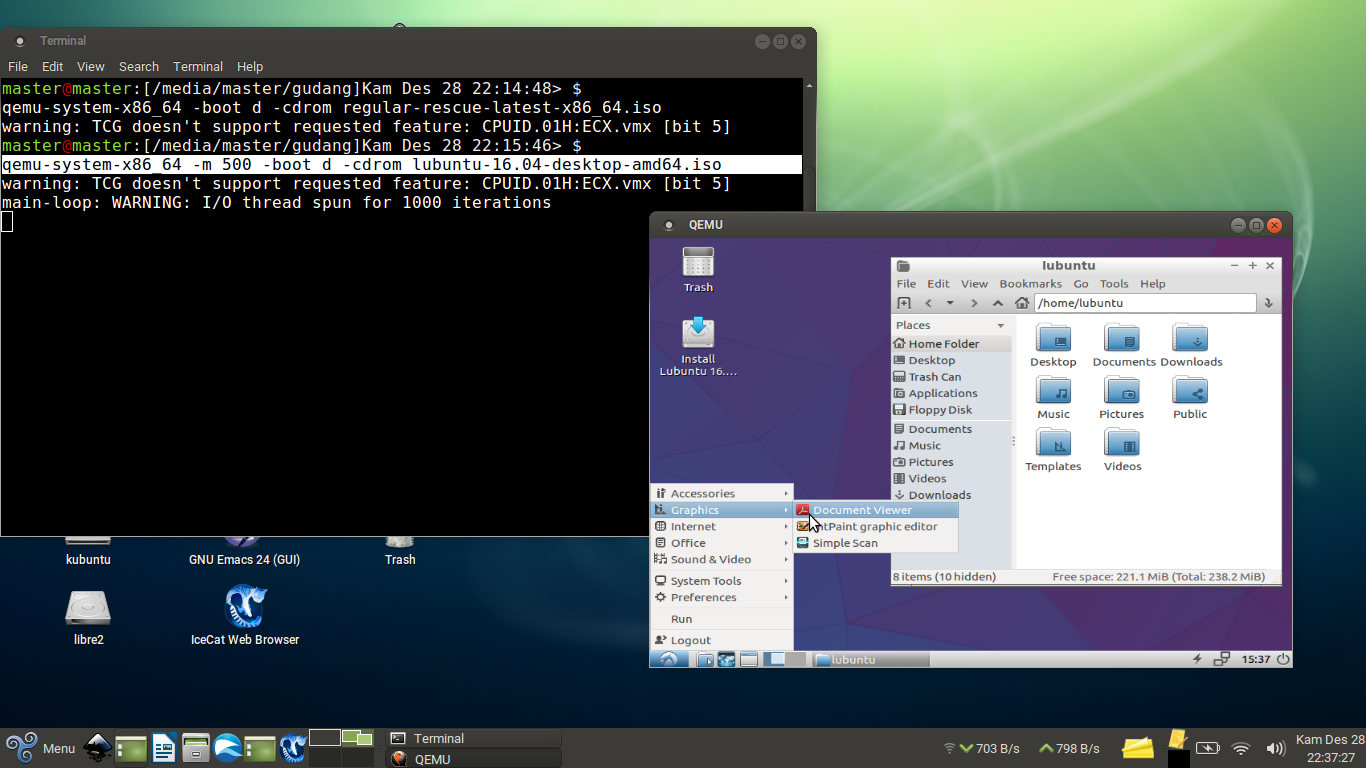Open the Bookmarks menu in the file manager

(1030, 283)
